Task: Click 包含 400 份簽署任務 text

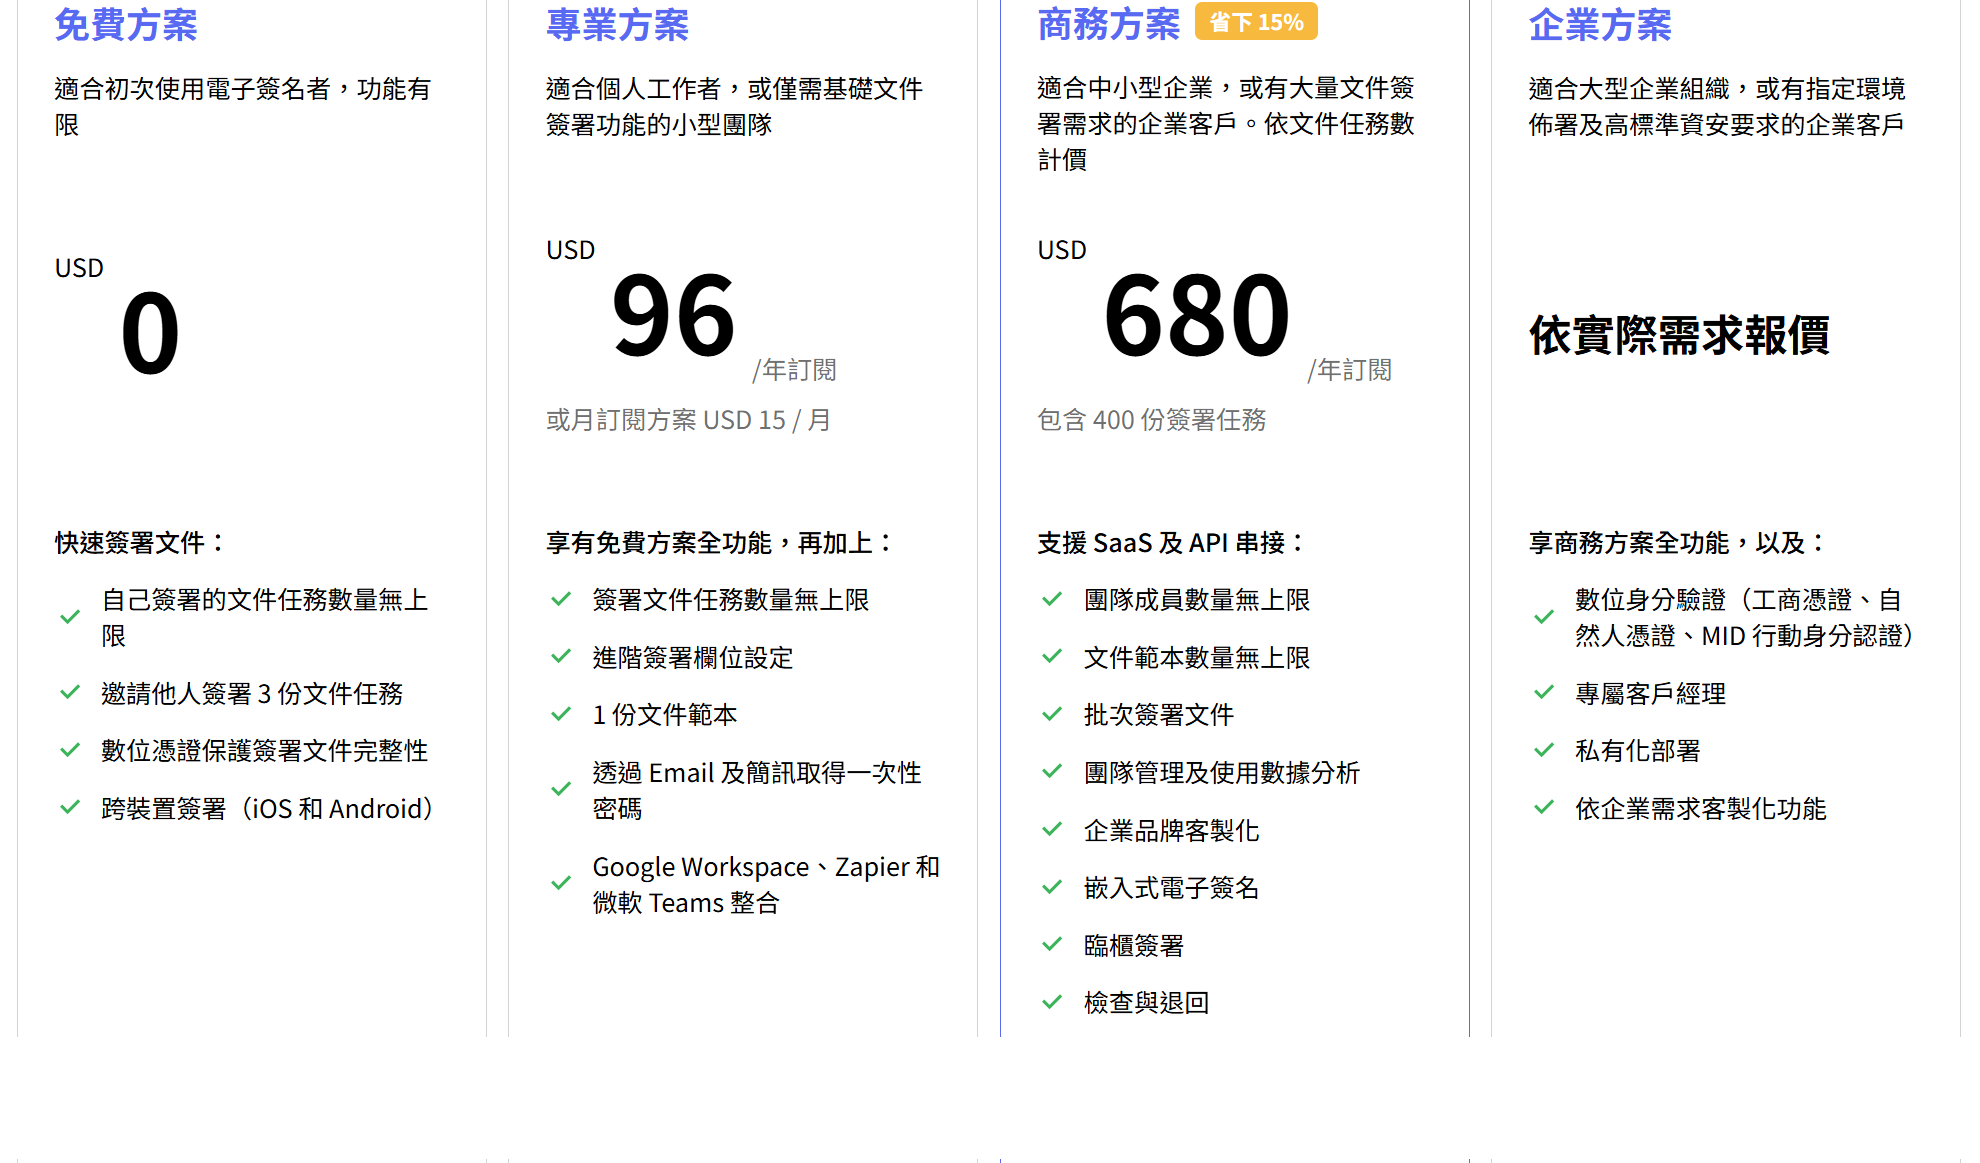Action: 1152,420
